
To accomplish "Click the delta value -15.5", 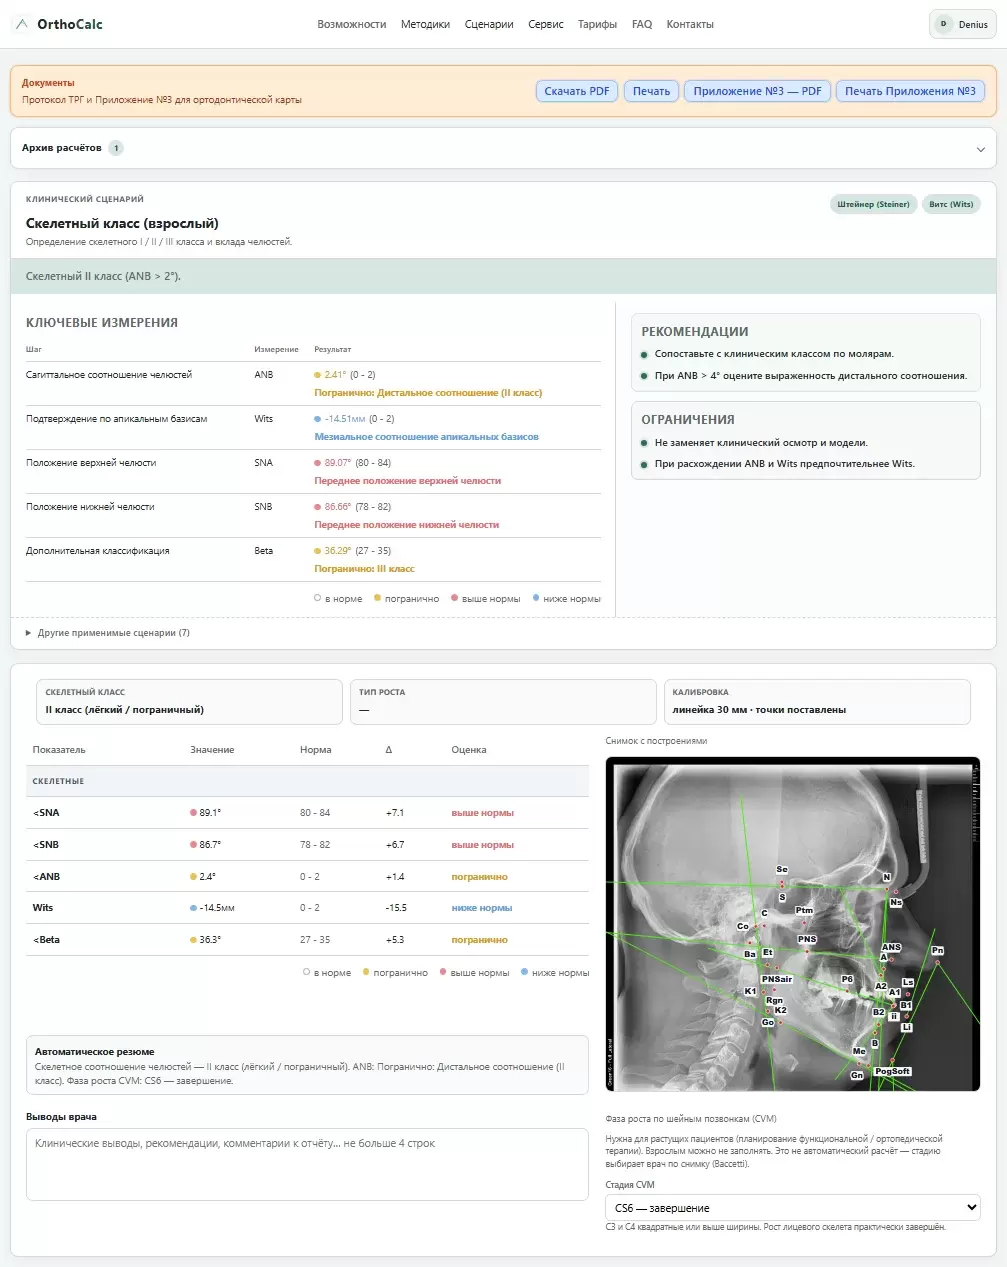I will [396, 908].
